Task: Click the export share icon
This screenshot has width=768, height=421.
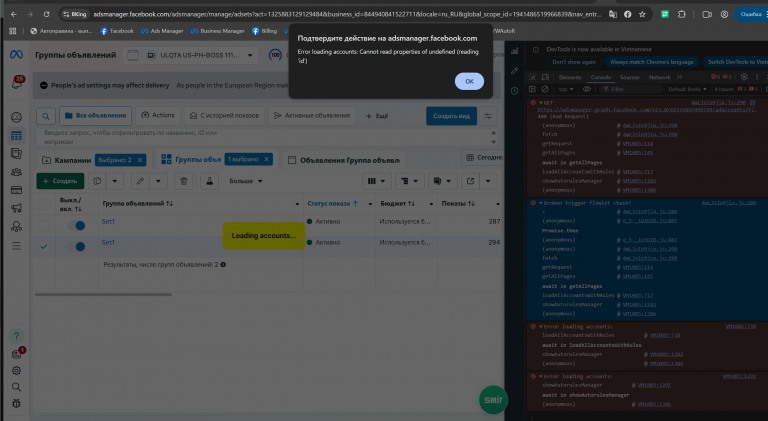Action: 470,181
